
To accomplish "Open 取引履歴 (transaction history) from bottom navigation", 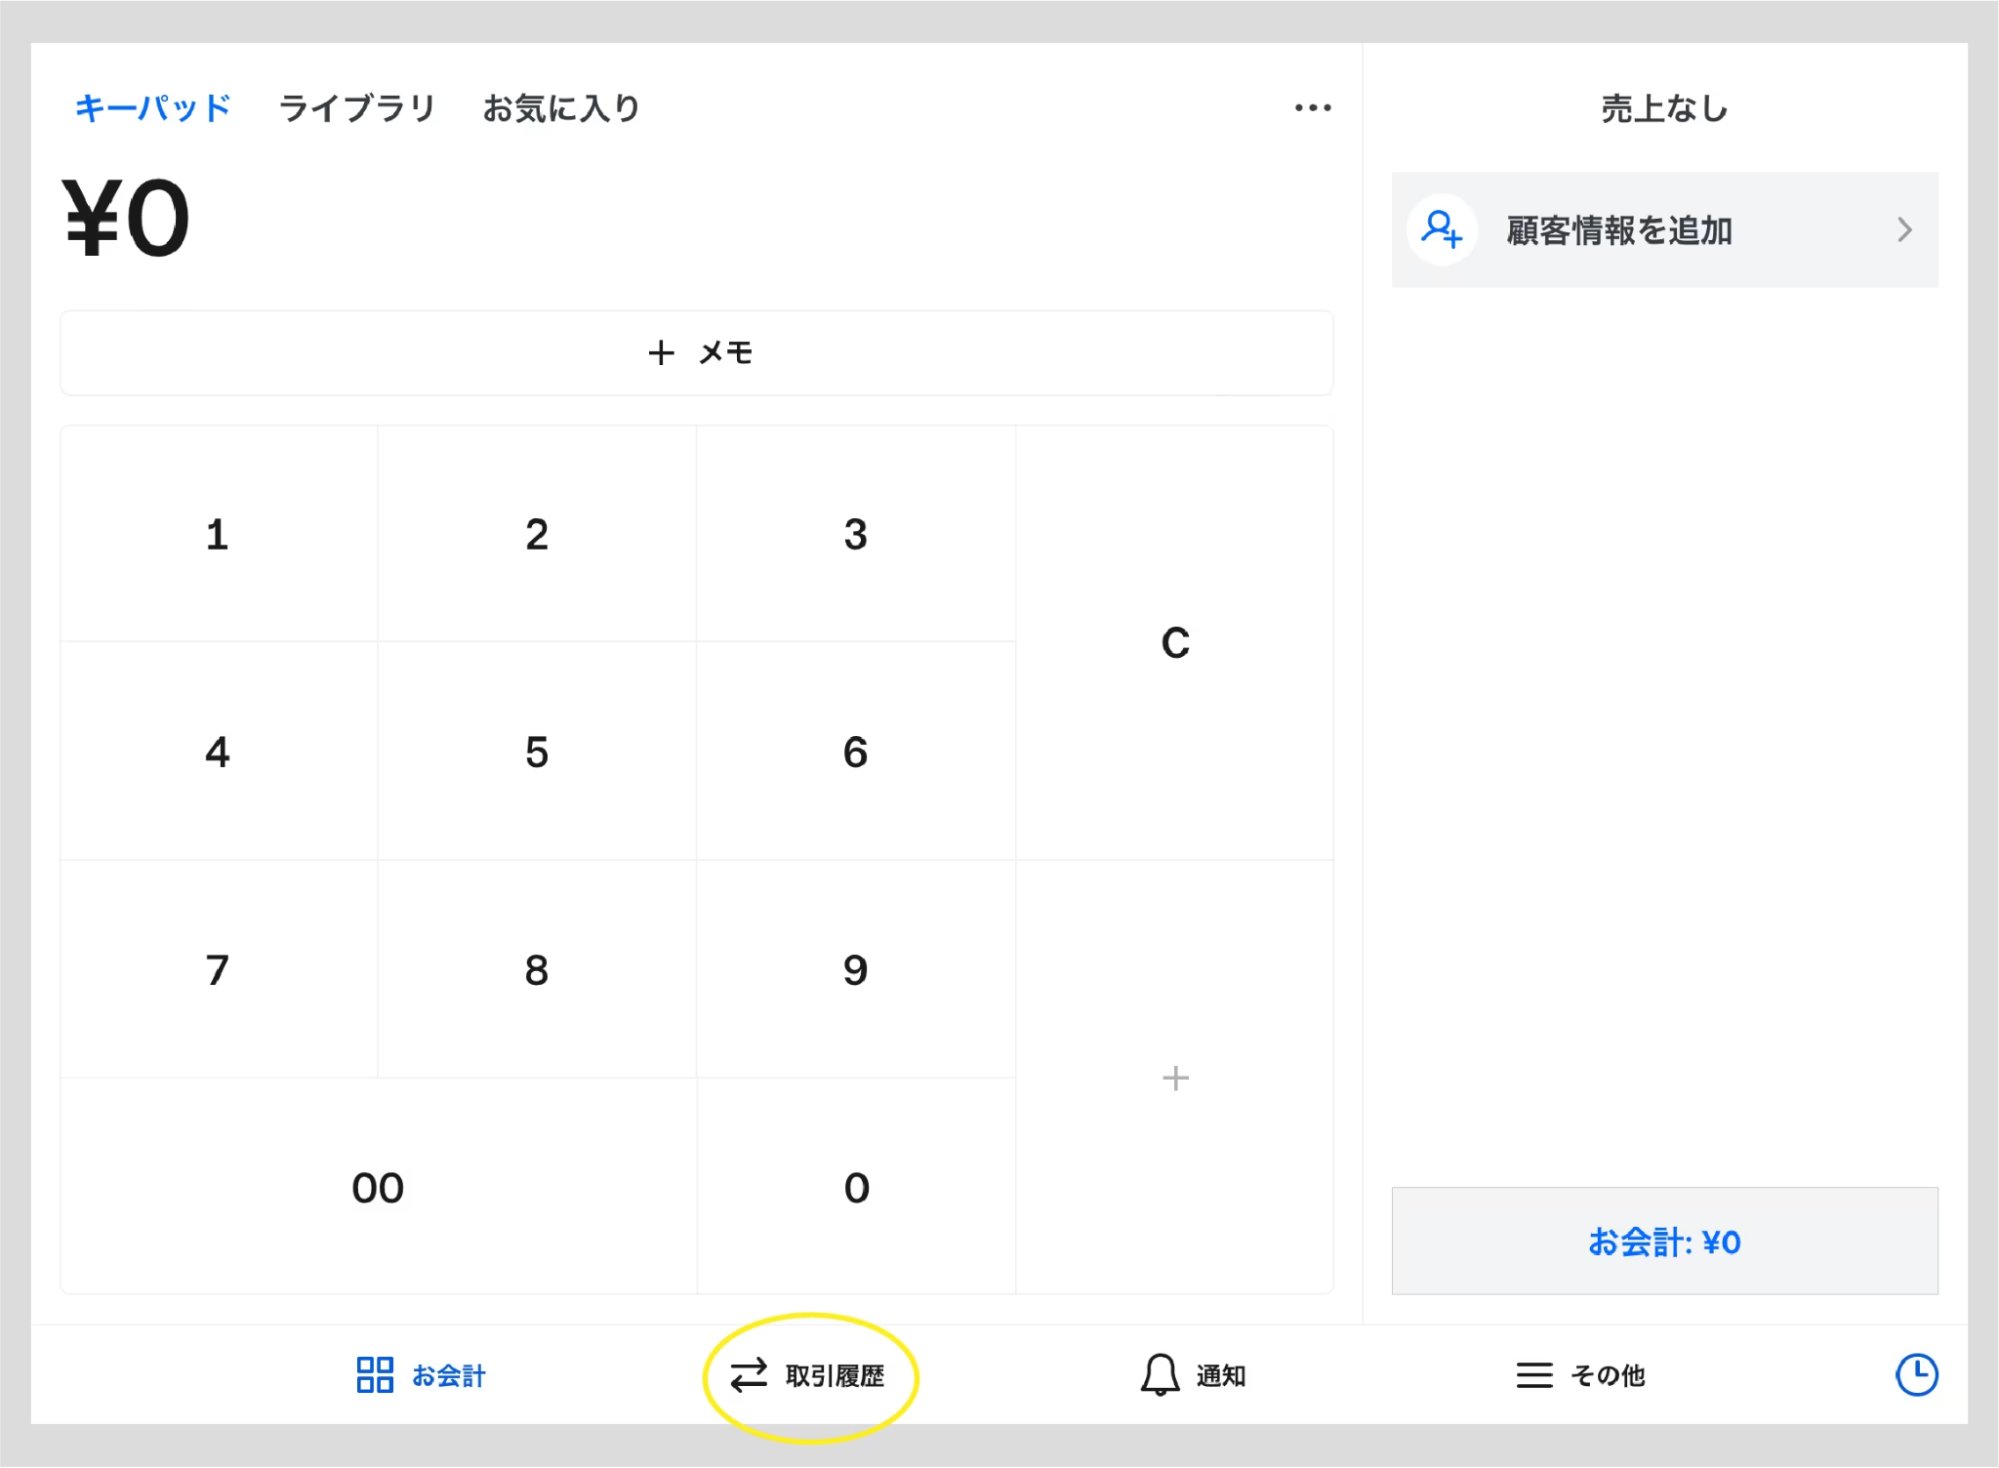I will click(810, 1375).
